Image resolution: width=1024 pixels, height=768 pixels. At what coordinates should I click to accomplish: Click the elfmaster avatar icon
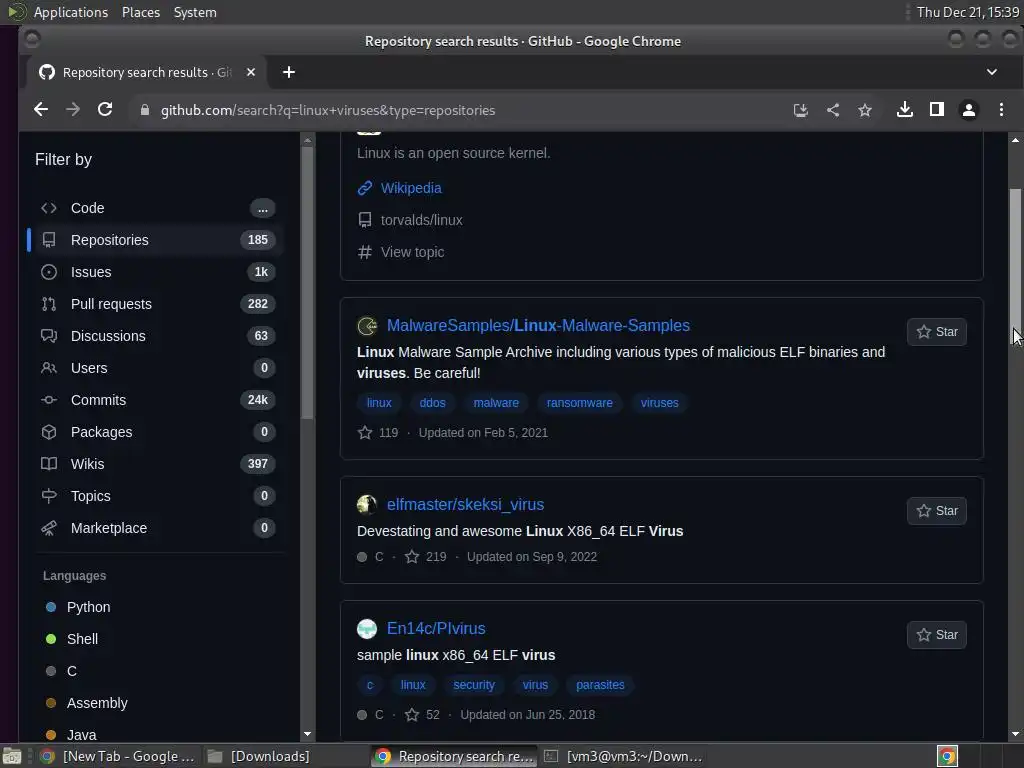click(x=367, y=504)
